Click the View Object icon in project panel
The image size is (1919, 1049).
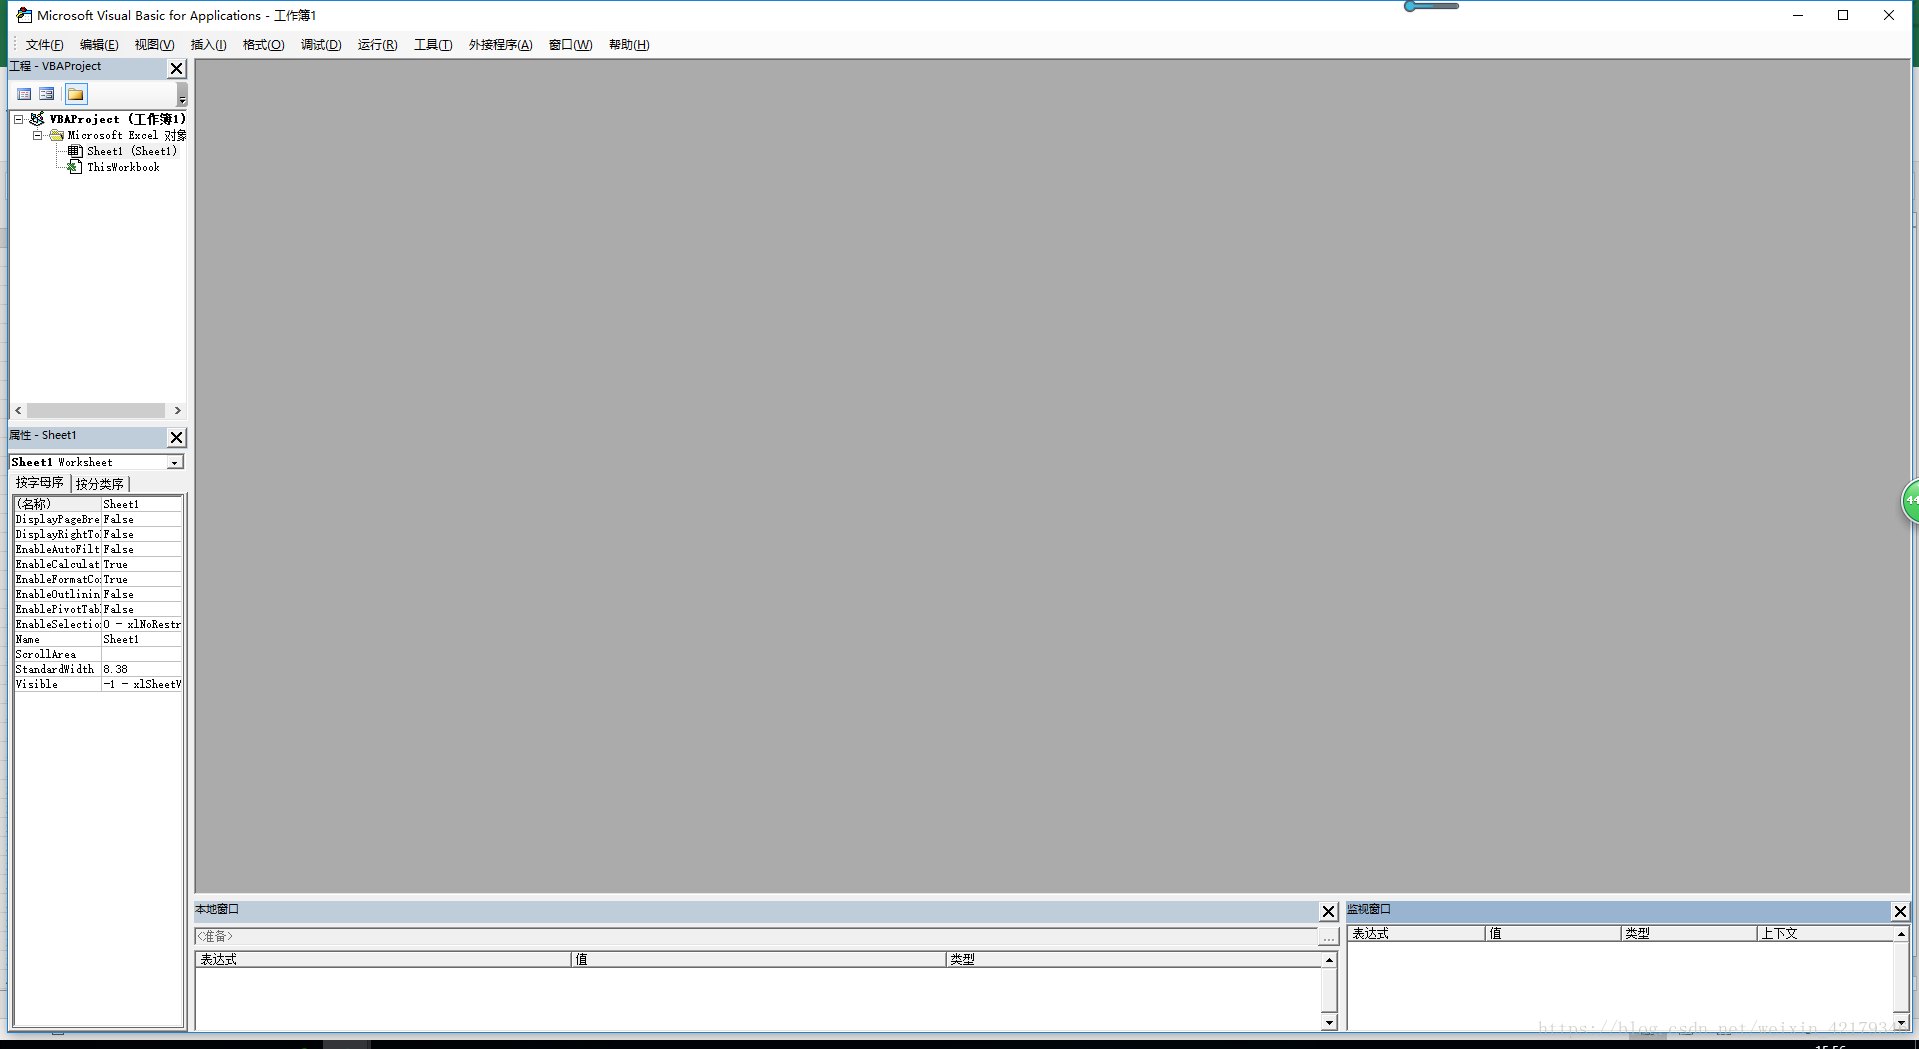click(x=47, y=94)
